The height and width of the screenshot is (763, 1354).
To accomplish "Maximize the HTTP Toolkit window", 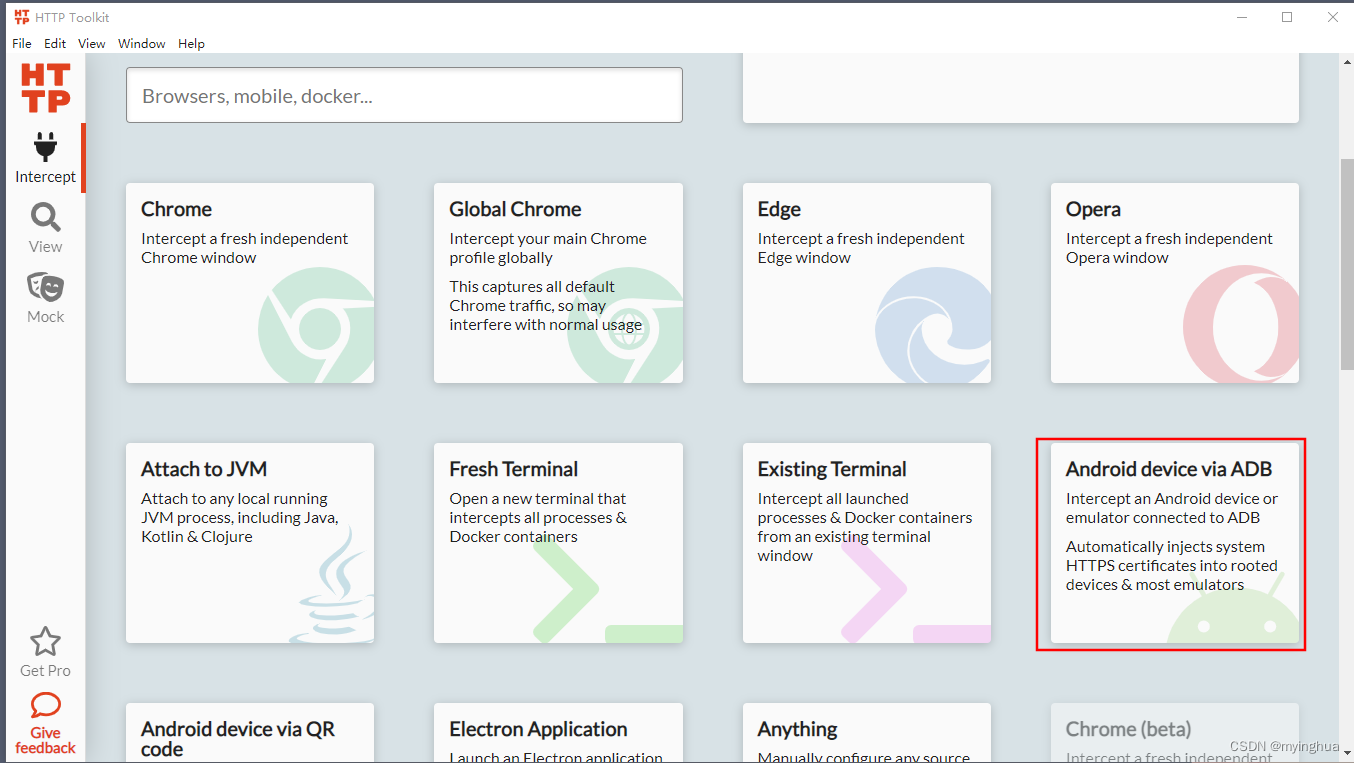I will (1287, 17).
